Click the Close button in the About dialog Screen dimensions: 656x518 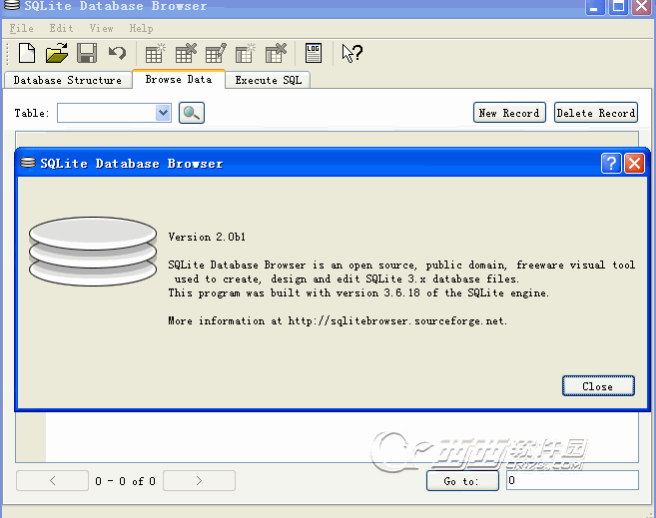598,386
